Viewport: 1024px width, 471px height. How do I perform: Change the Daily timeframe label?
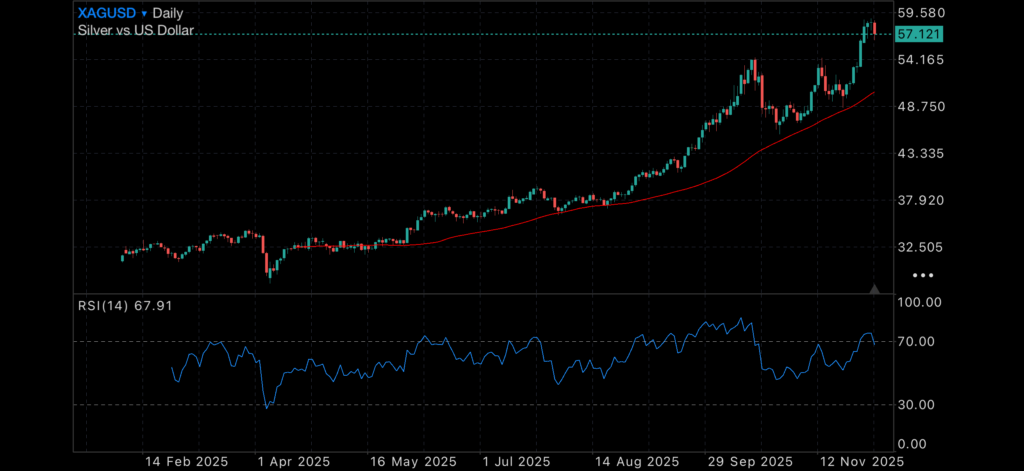[x=174, y=14]
